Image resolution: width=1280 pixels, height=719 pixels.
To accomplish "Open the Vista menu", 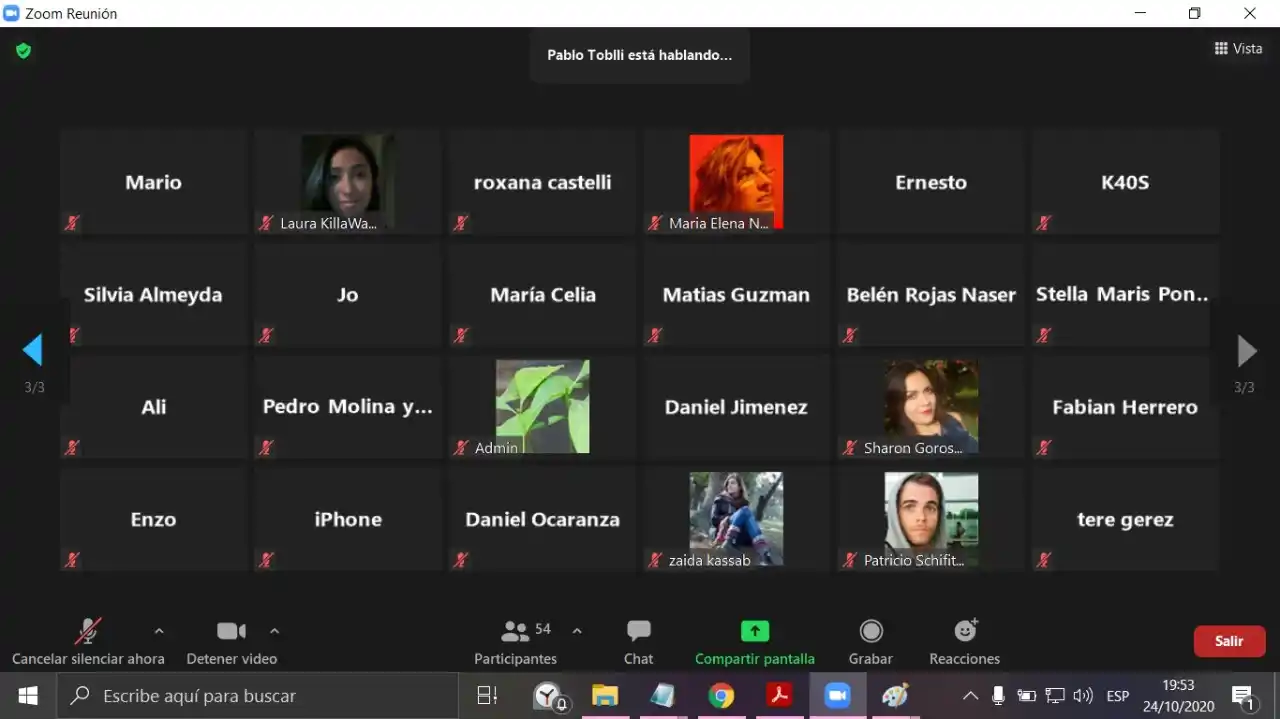I will coord(1238,48).
